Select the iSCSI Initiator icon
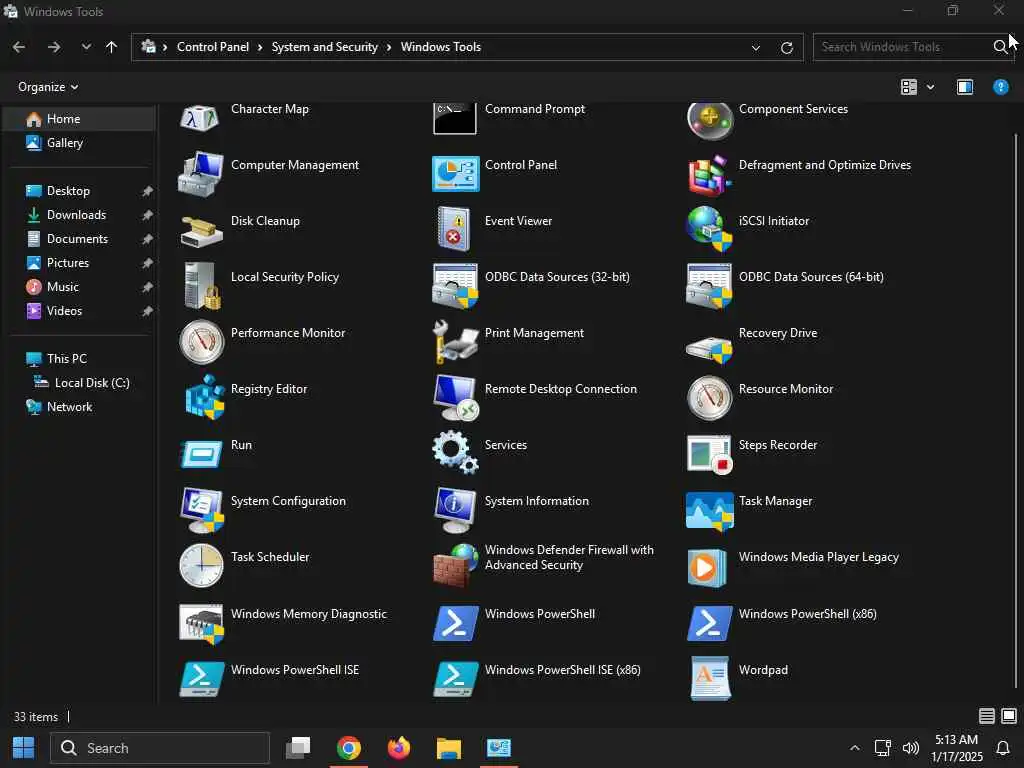 tap(709, 229)
